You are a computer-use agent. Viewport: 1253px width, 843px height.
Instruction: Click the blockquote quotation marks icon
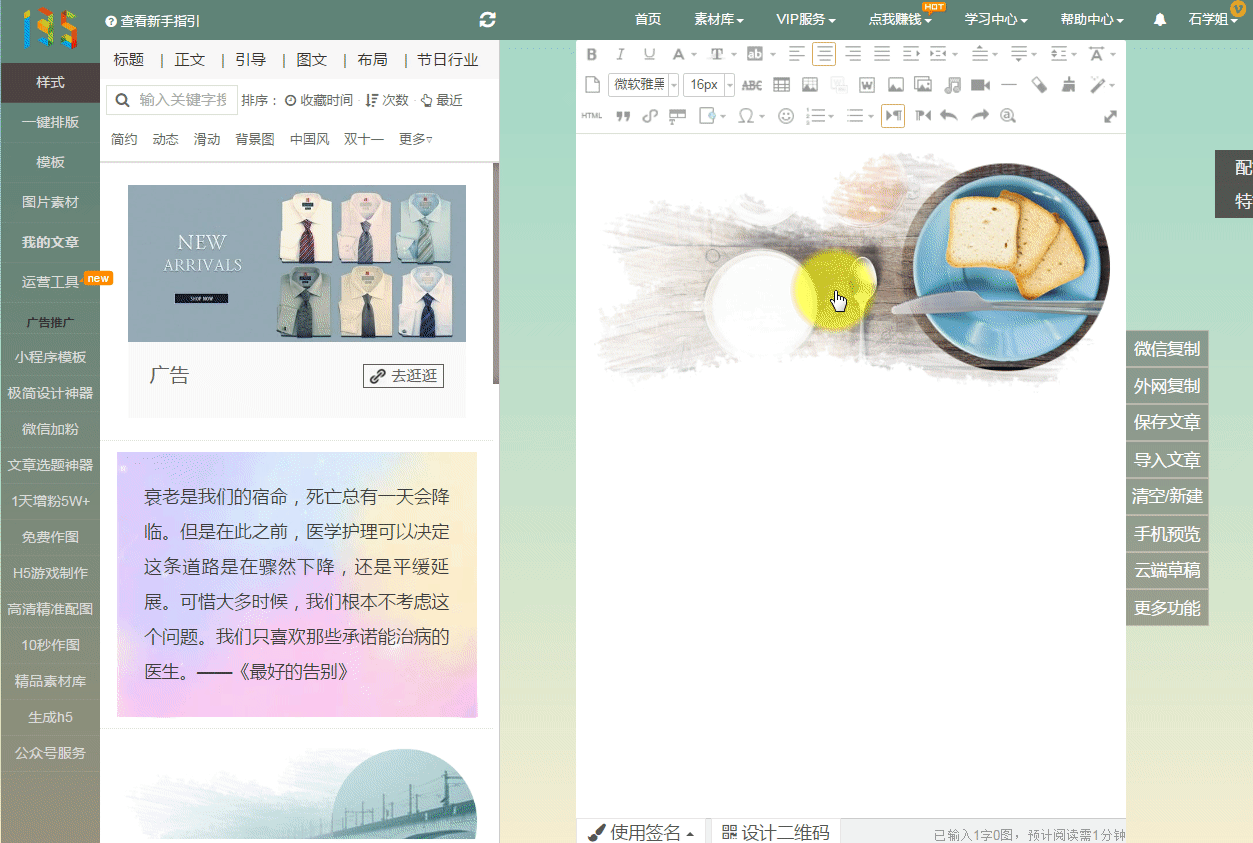tap(623, 116)
